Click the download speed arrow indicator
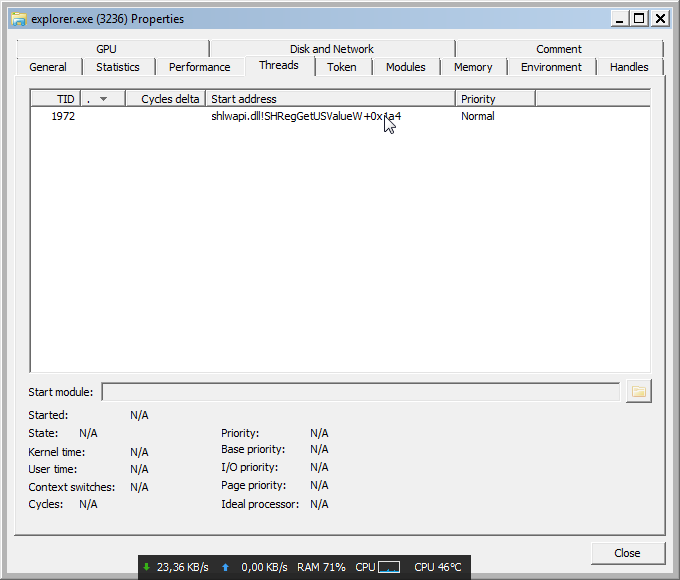 [x=147, y=567]
